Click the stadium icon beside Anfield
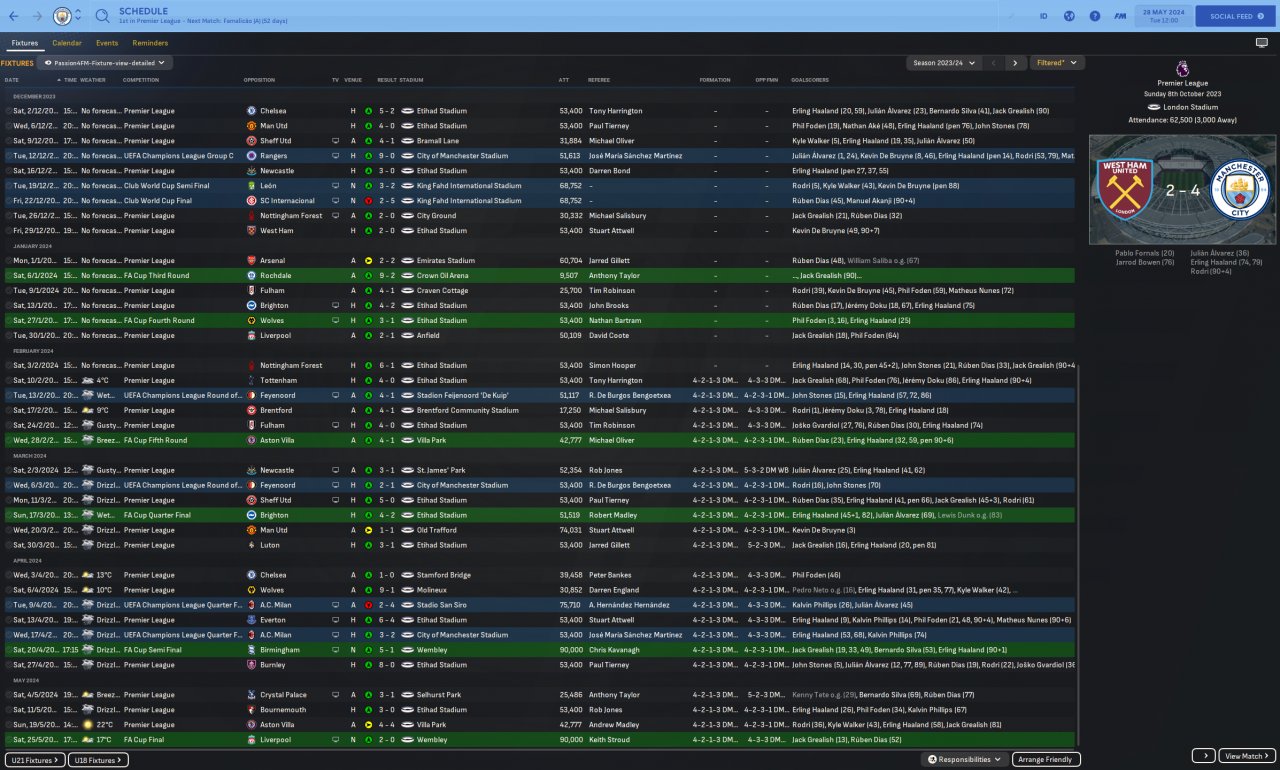Viewport: 1280px width, 770px height. point(407,335)
